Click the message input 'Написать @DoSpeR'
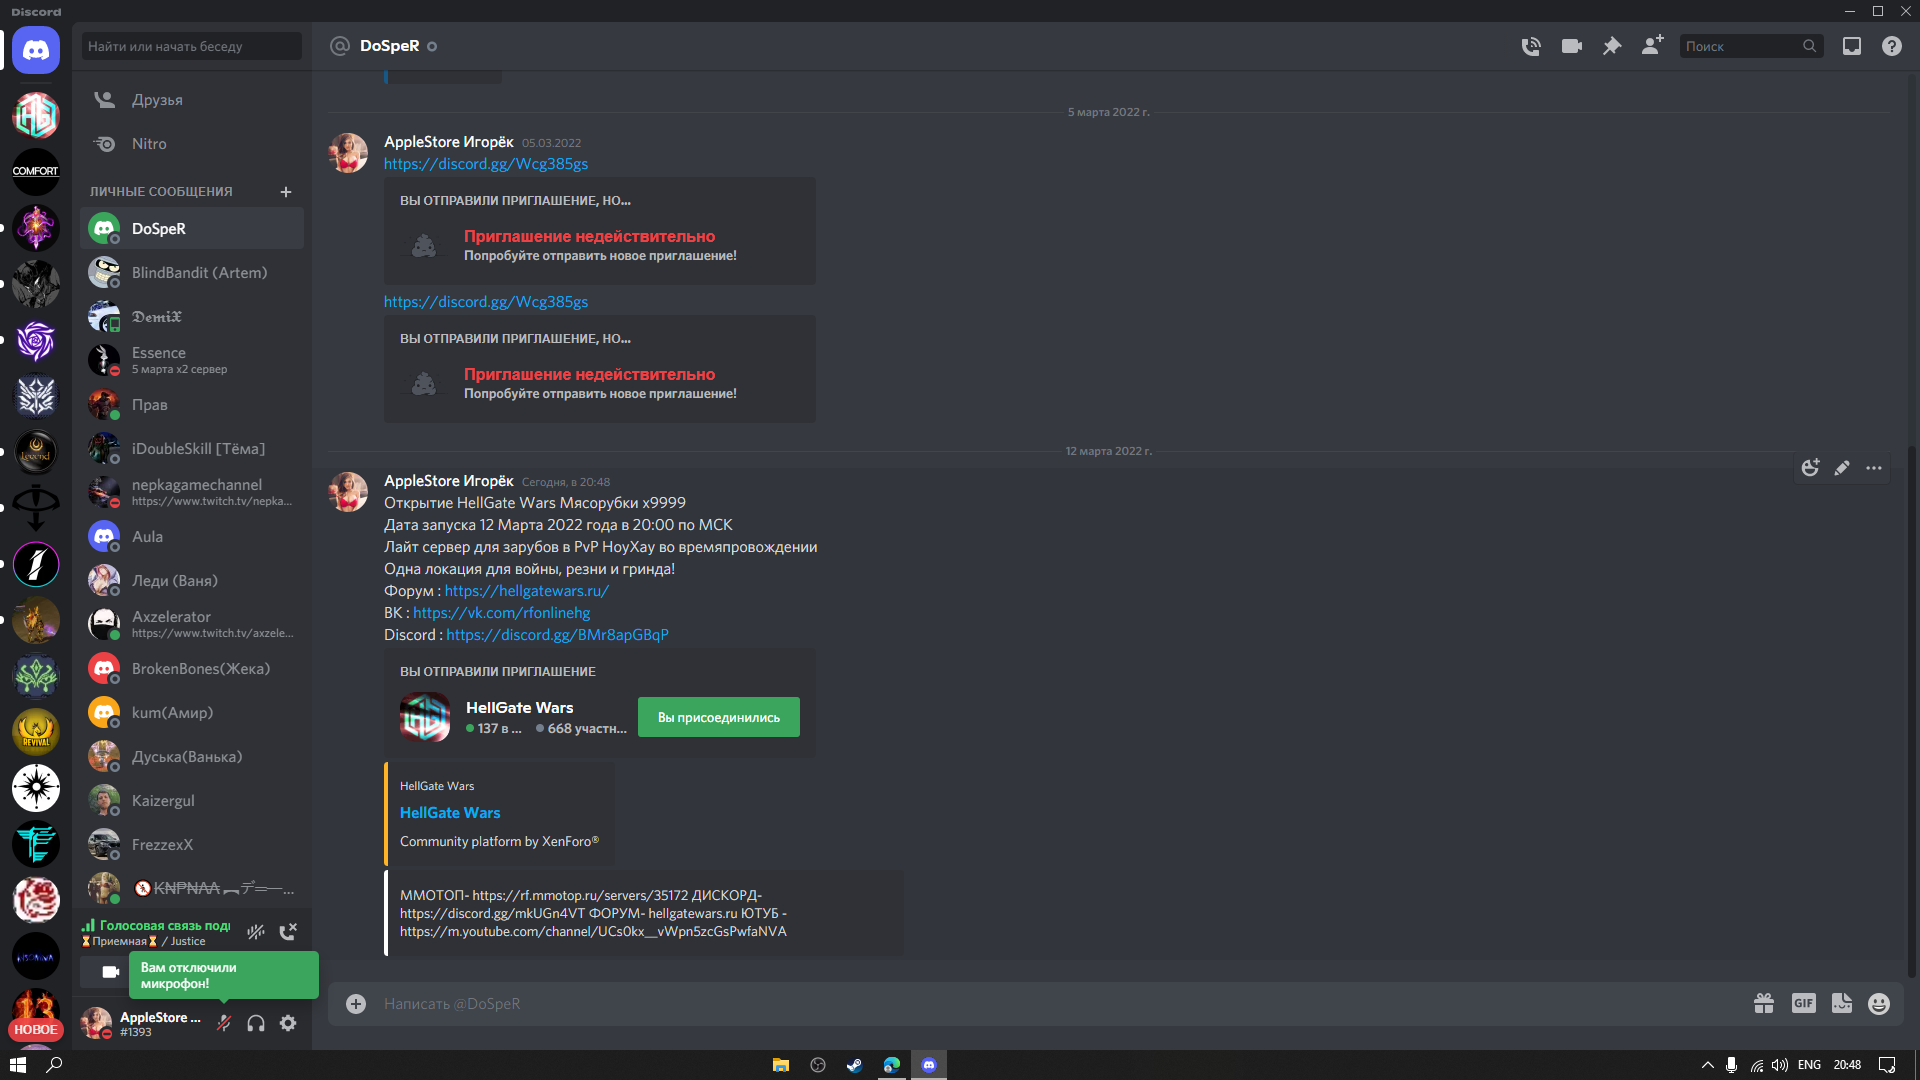Screen dimensions: 1920x1080 coord(1060,1003)
